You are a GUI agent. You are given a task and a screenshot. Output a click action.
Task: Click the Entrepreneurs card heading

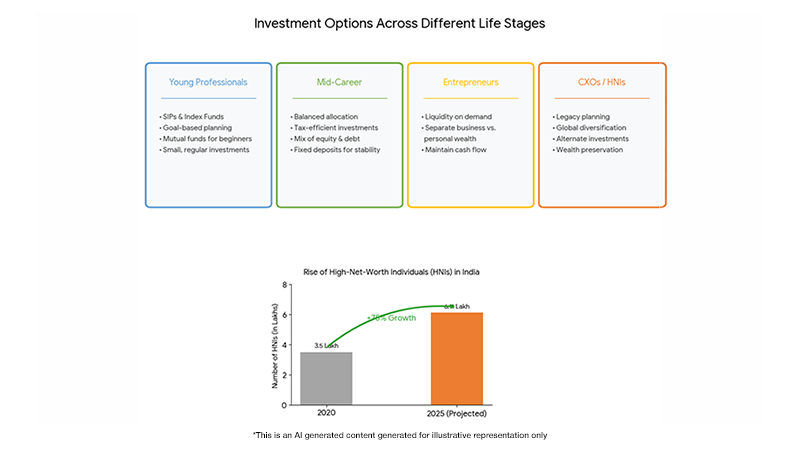coord(471,82)
